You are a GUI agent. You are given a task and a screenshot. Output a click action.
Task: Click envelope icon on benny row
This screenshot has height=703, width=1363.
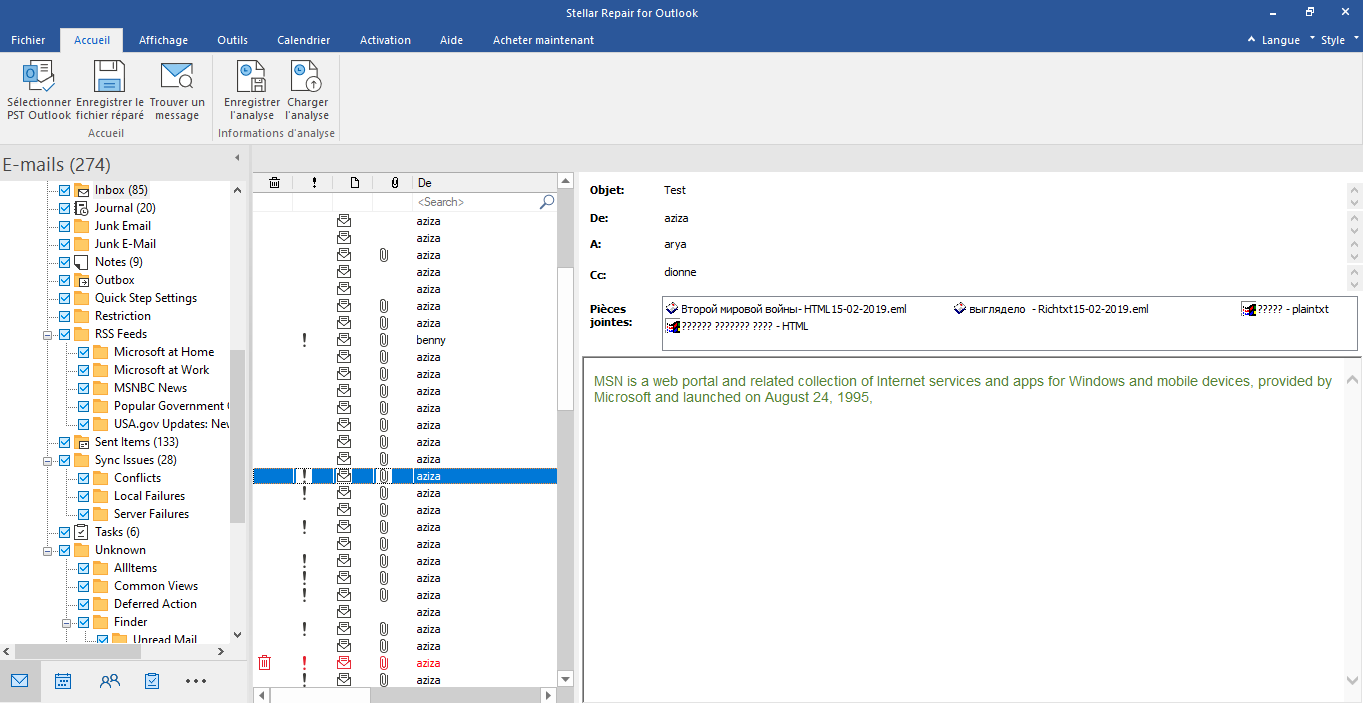point(344,340)
